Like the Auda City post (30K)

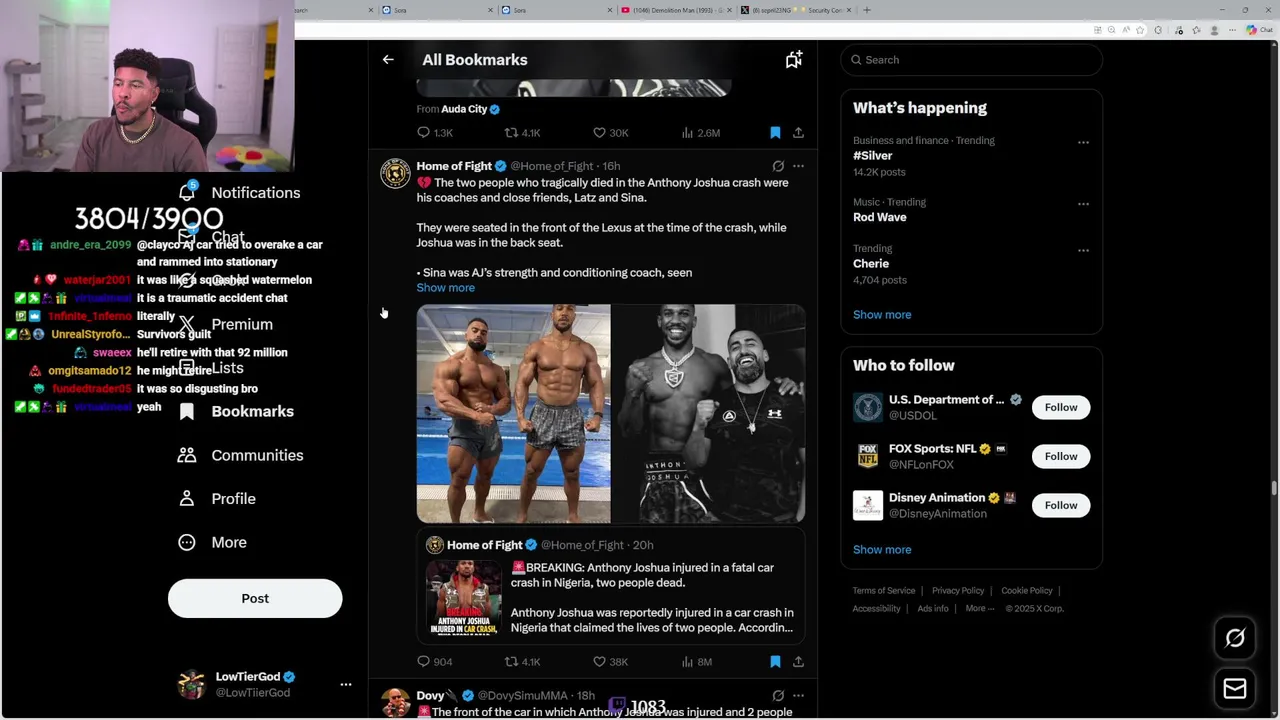point(610,133)
